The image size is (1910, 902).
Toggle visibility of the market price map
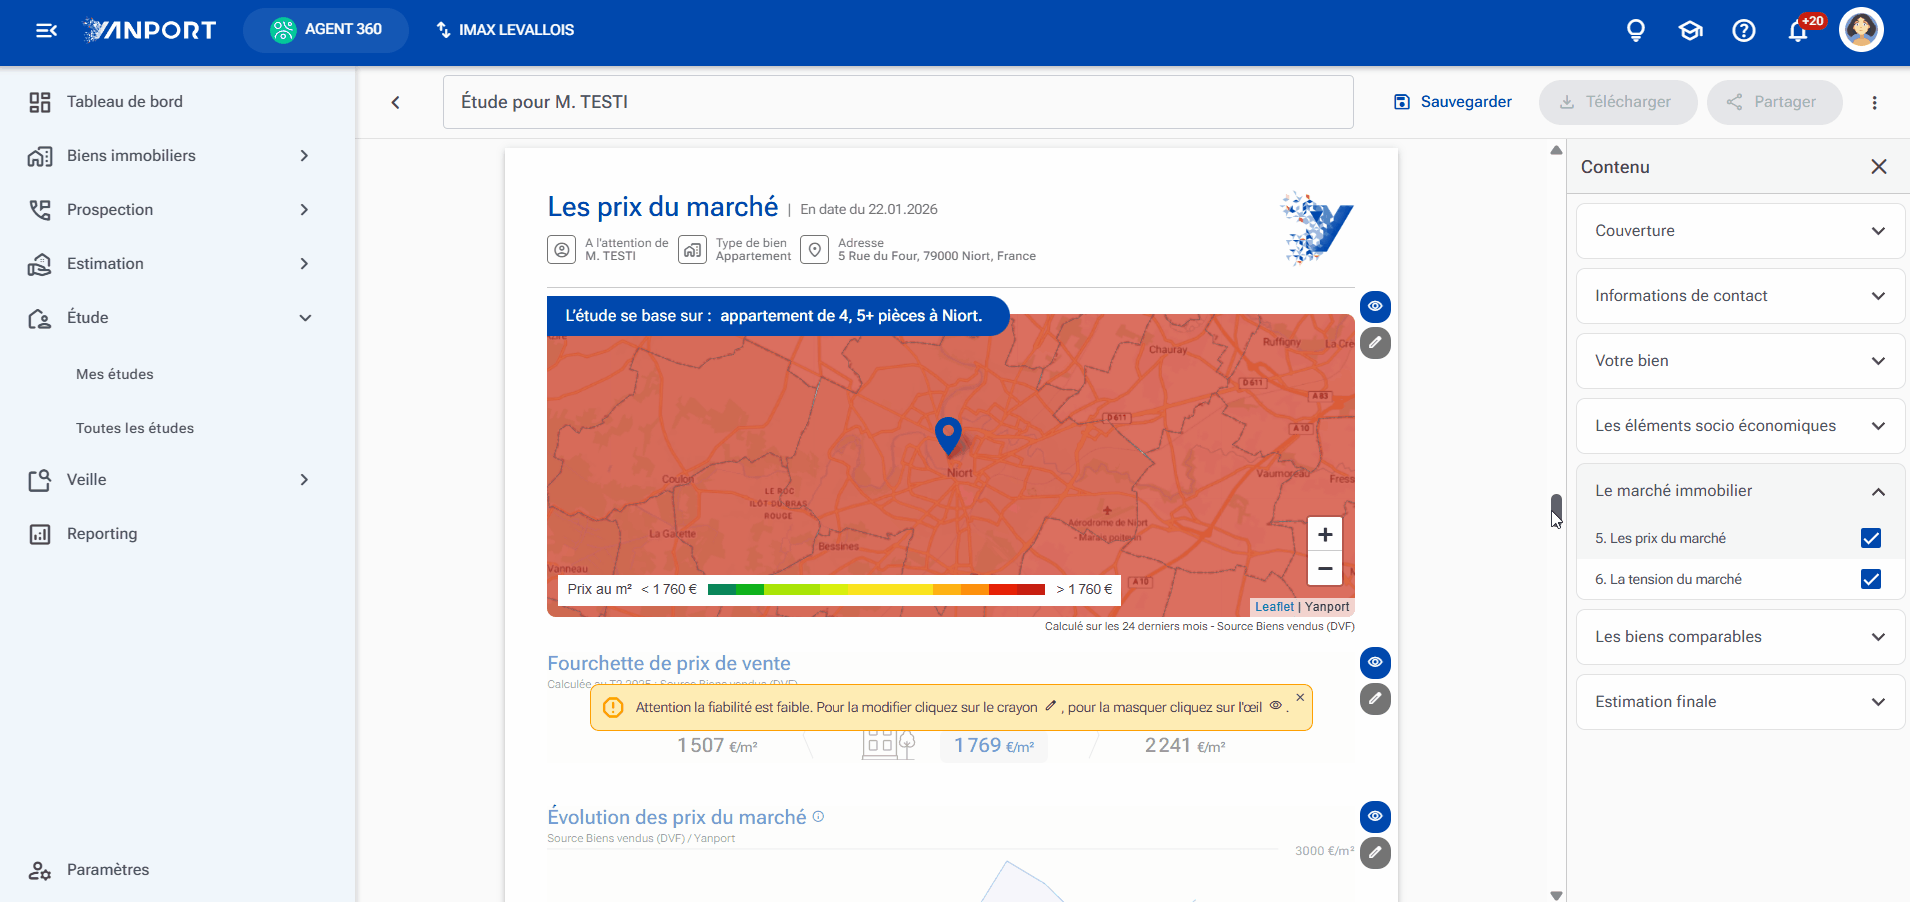point(1375,306)
